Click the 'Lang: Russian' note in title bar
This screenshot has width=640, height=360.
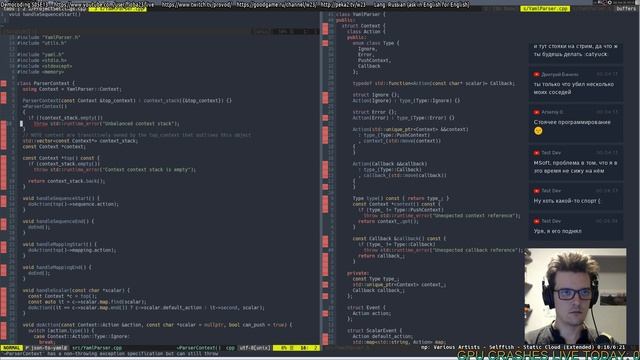click(x=421, y=4)
